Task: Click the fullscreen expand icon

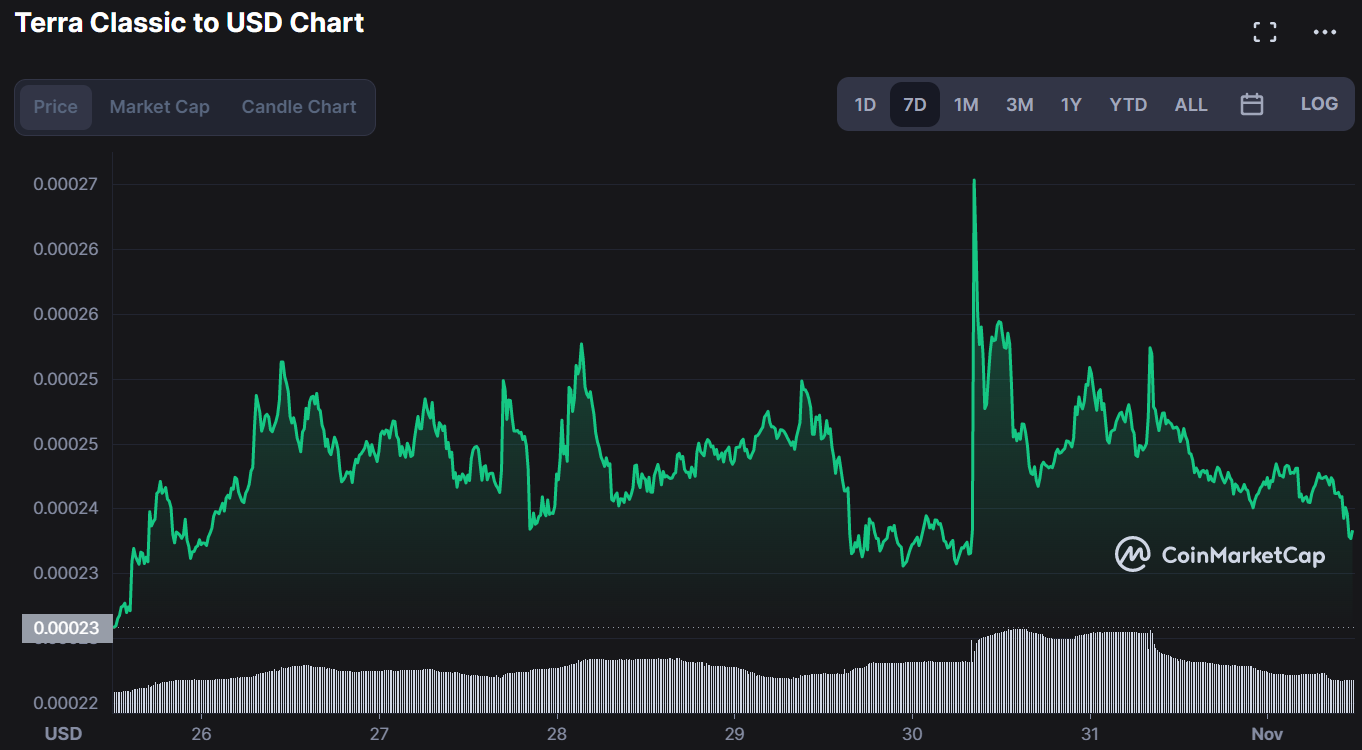Action: click(x=1264, y=31)
